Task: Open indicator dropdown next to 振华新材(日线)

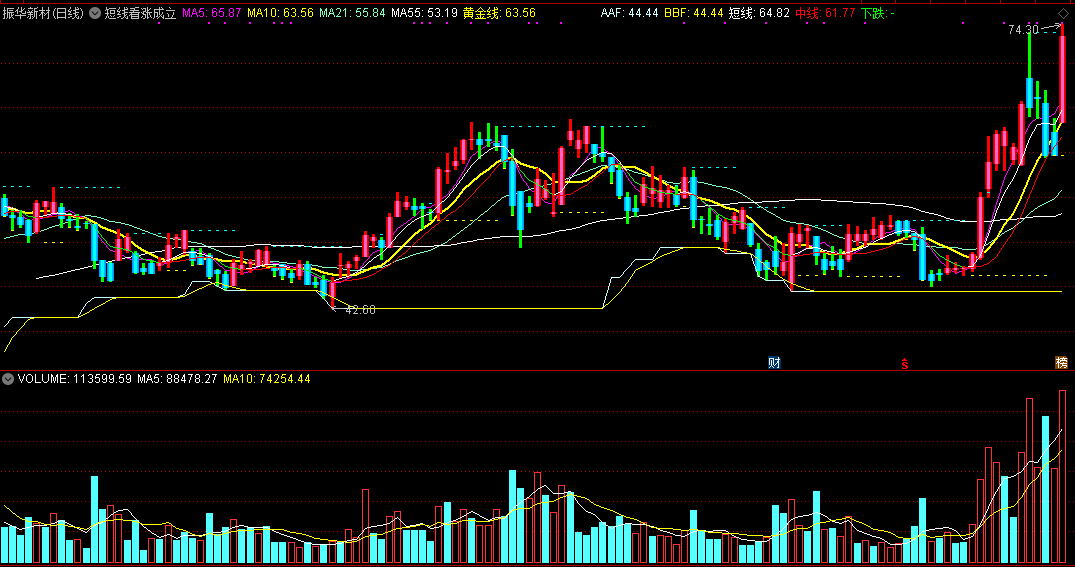Action: pyautogui.click(x=95, y=13)
